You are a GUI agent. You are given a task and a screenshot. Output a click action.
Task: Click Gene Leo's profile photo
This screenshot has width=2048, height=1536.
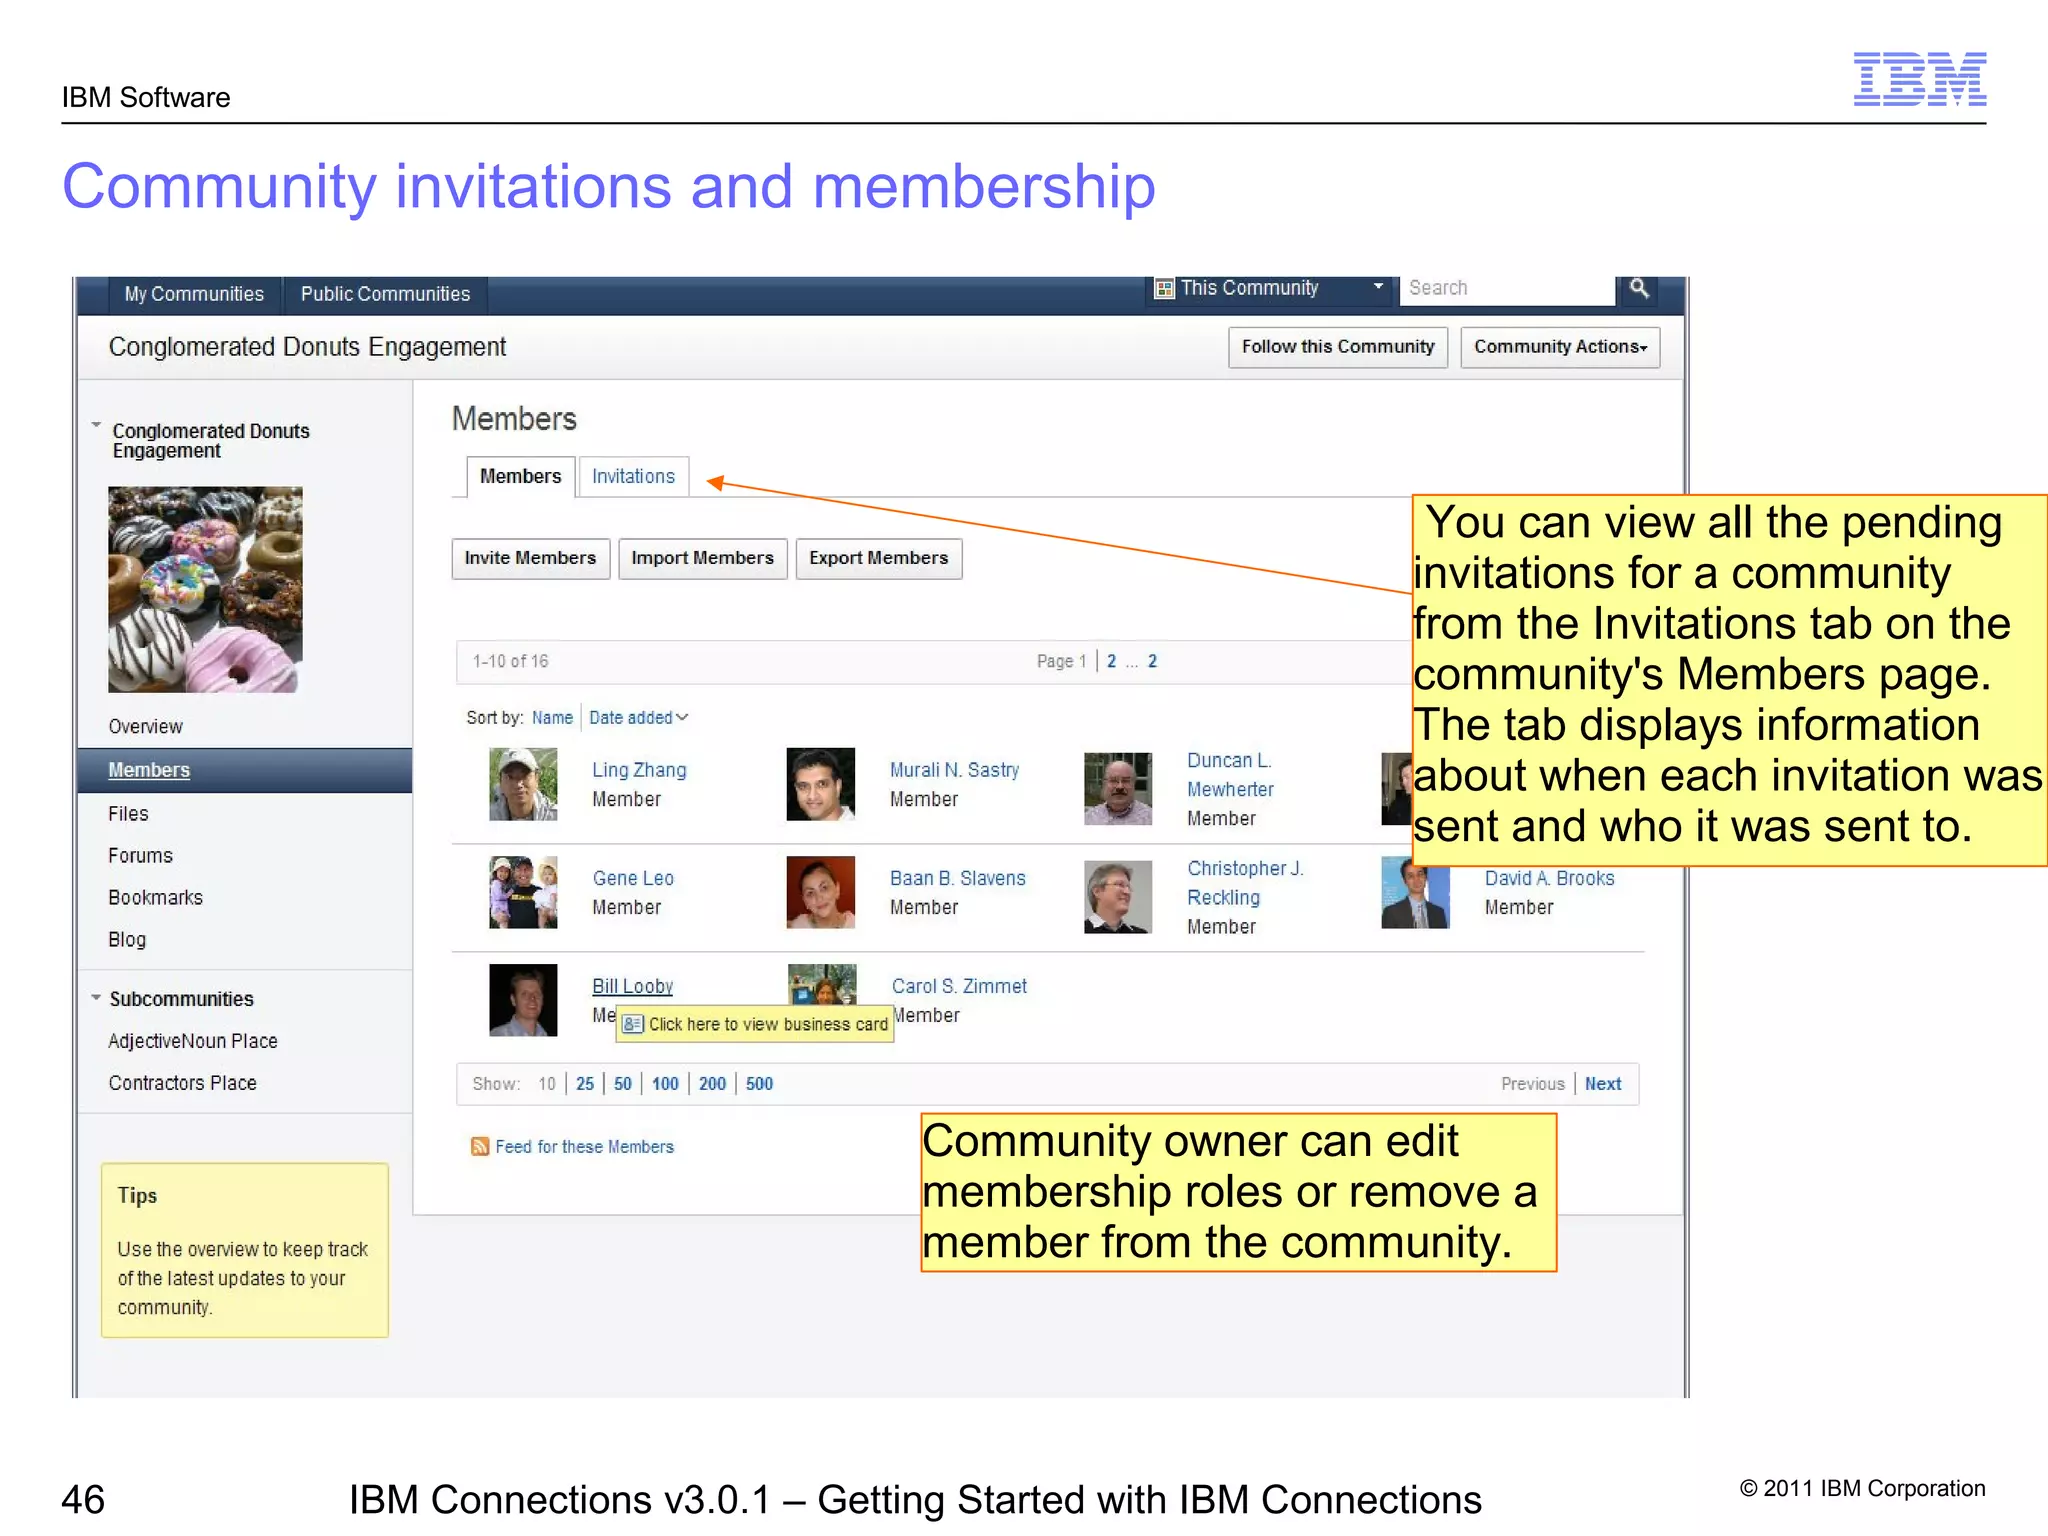[x=523, y=892]
